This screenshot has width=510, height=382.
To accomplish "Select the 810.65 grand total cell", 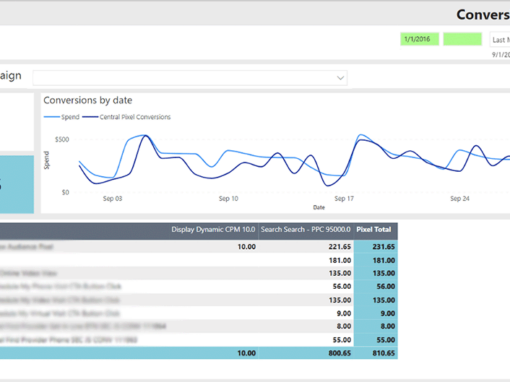I will coord(384,353).
